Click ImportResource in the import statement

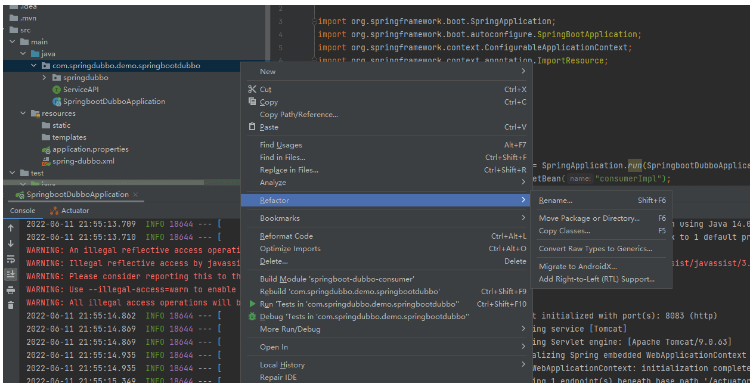click(x=572, y=60)
